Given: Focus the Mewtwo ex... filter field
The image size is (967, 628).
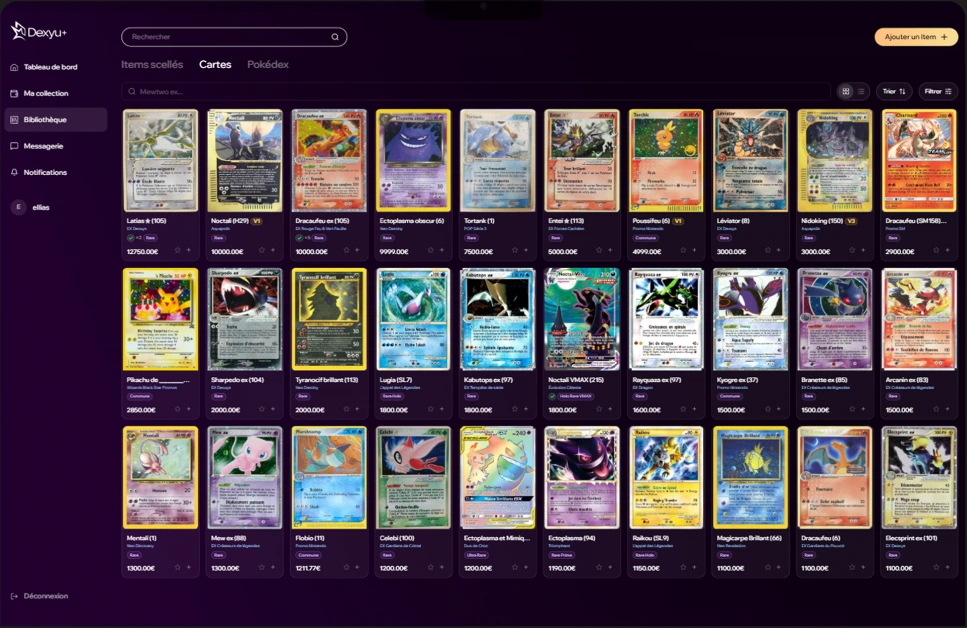Looking at the screenshot, I should click(475, 91).
